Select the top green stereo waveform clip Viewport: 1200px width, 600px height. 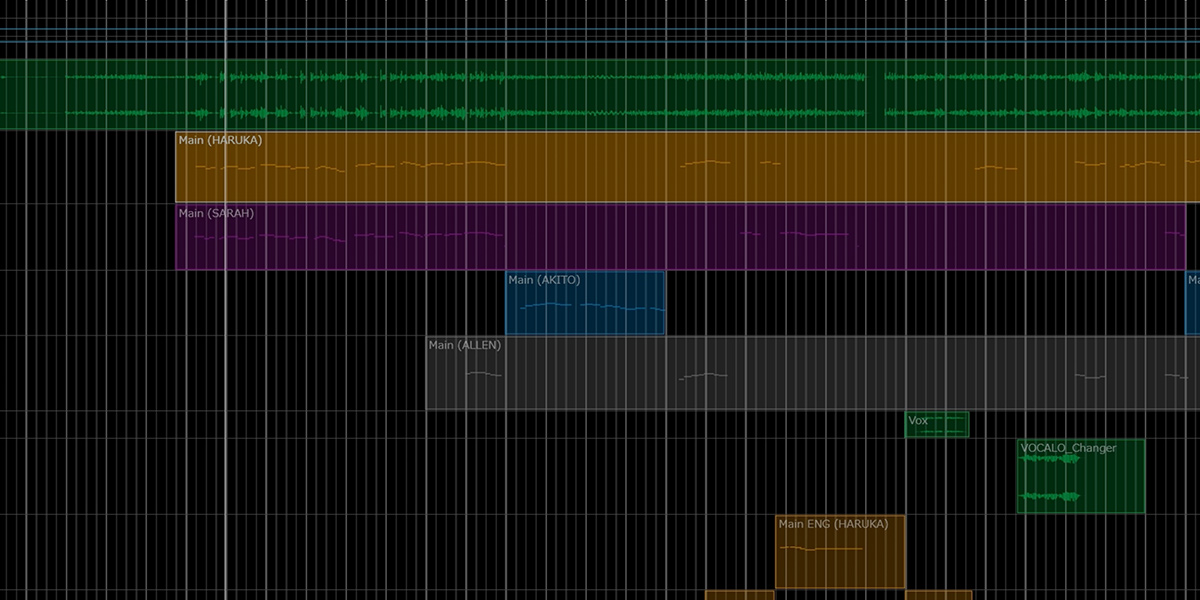point(600,95)
